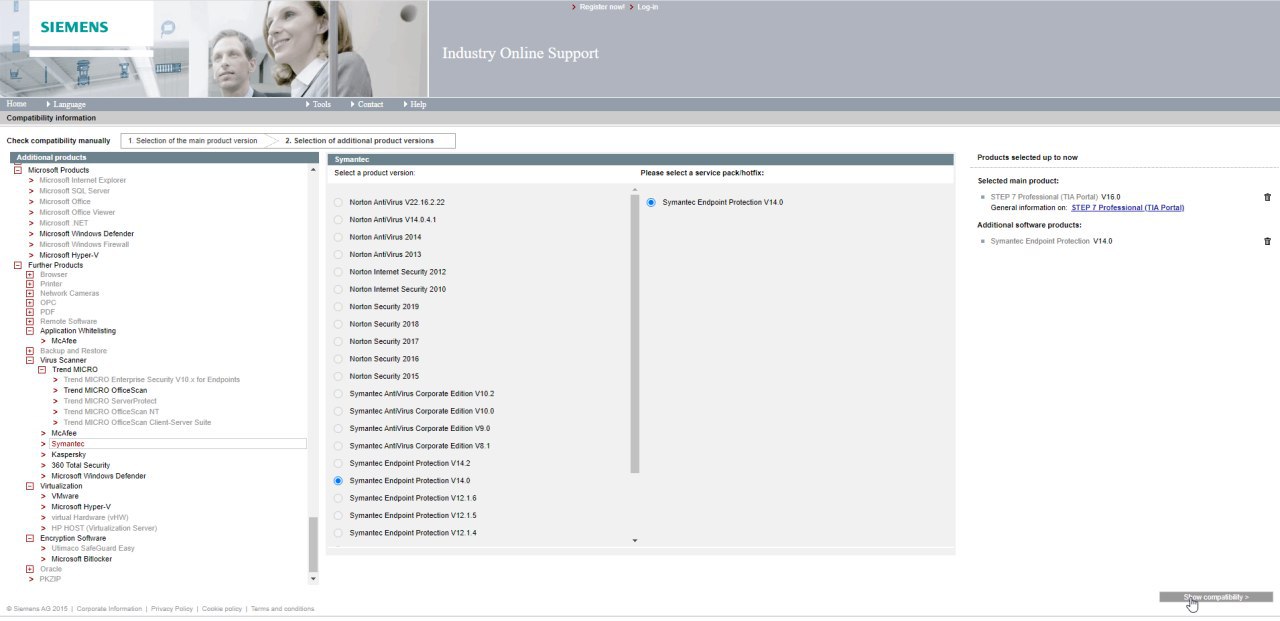Click Show compatibility button
The image size is (1280, 621).
(1216, 597)
